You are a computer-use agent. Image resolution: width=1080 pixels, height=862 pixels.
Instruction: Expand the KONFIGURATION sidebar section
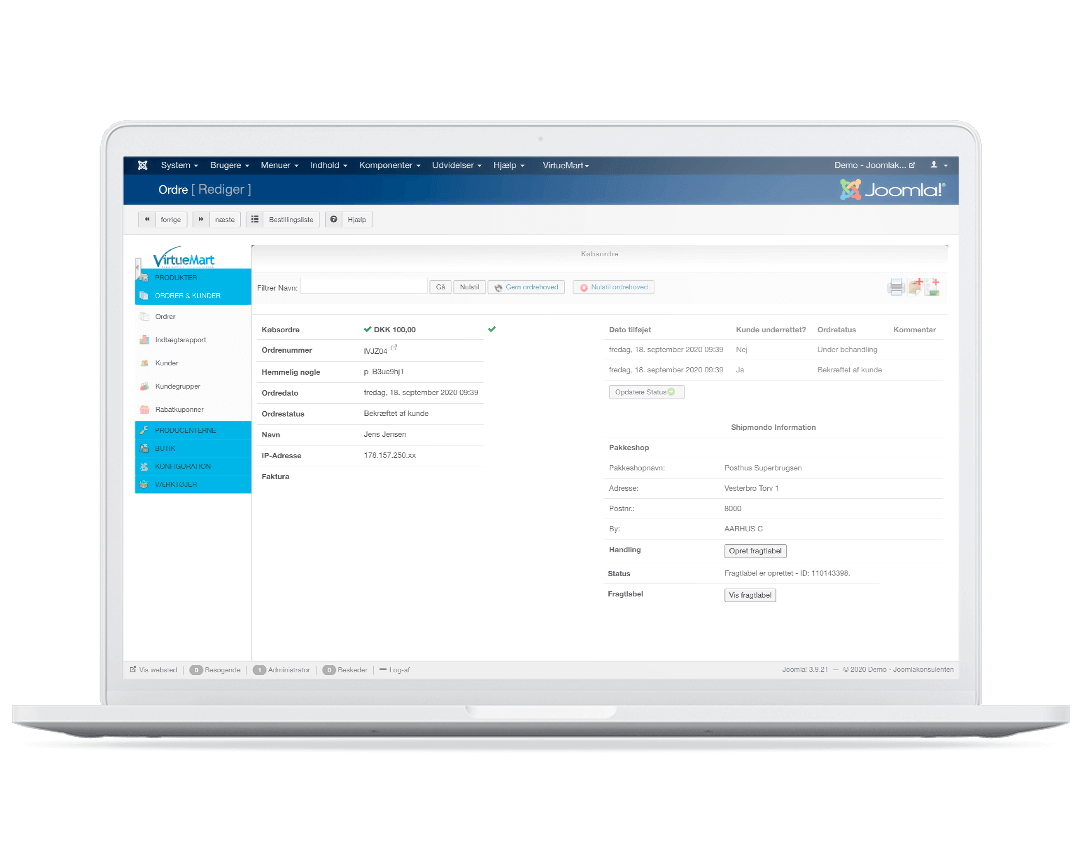point(182,467)
